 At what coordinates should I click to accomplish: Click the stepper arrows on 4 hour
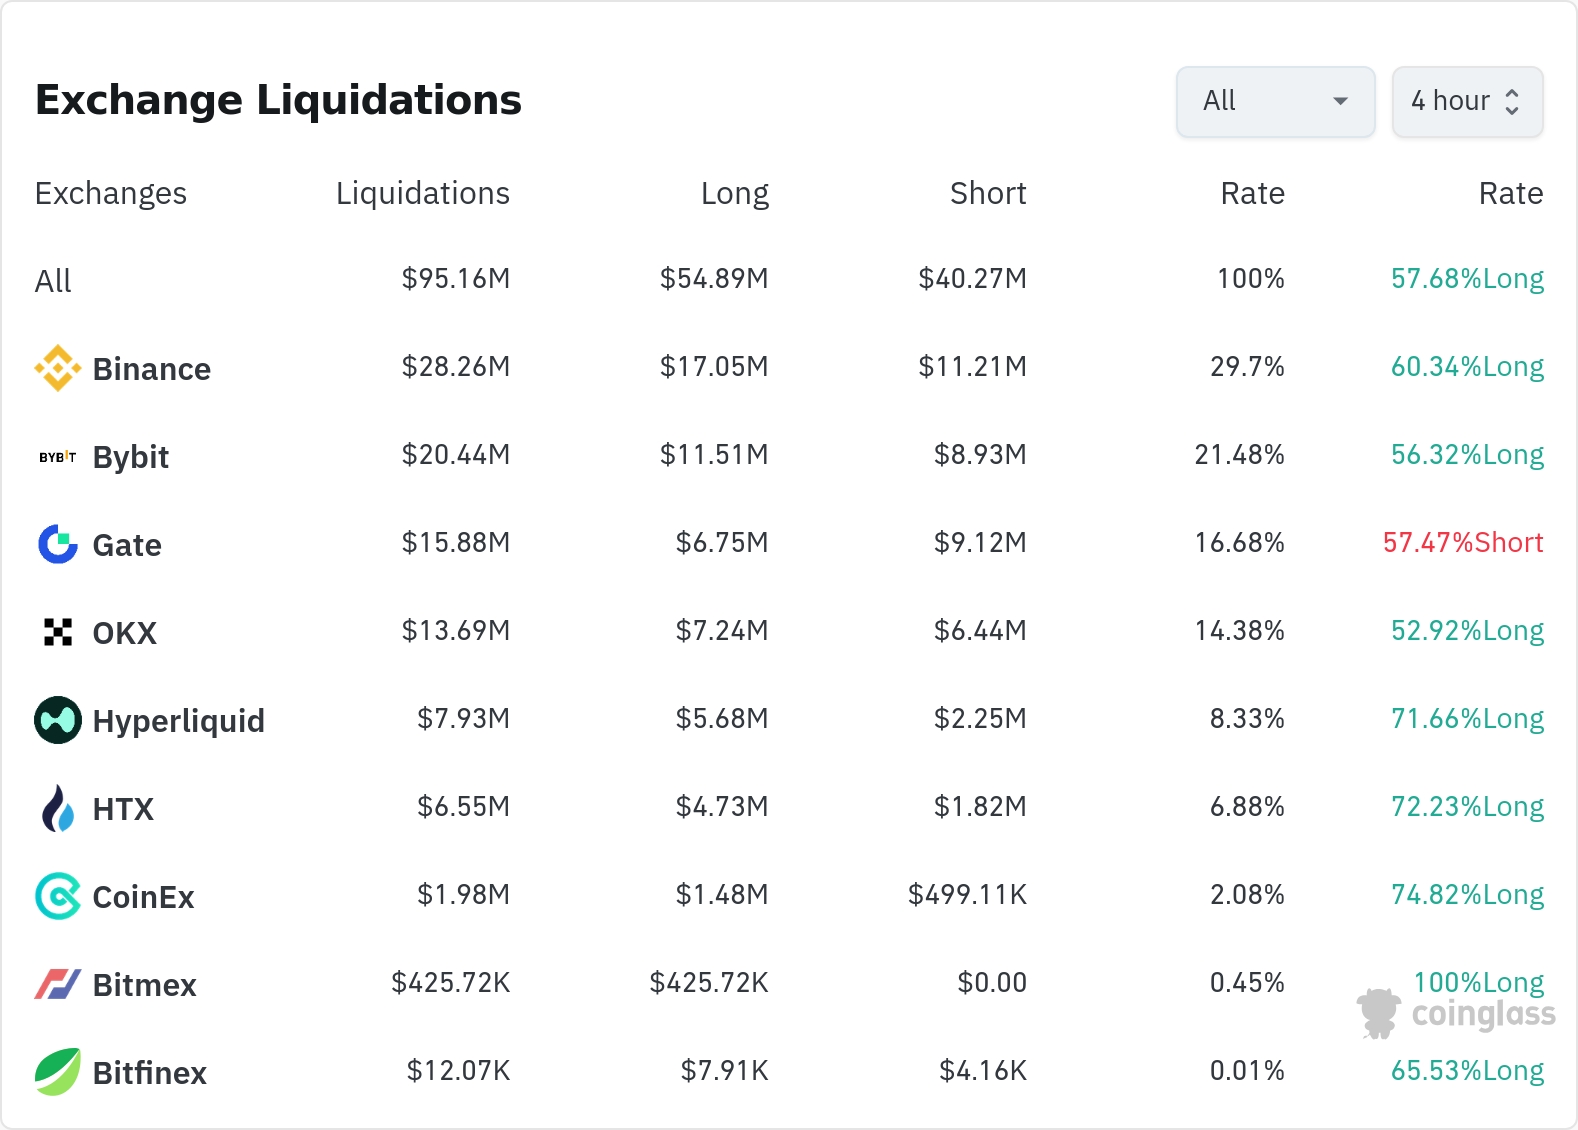click(1512, 101)
